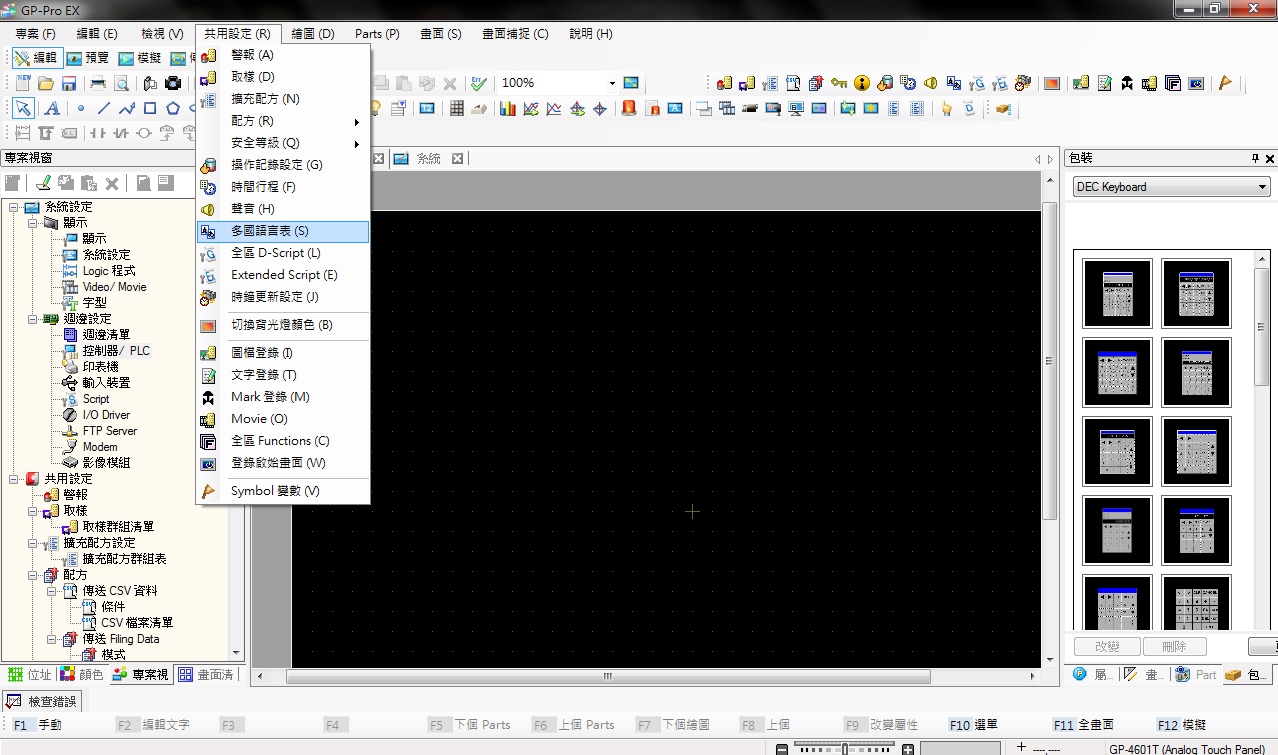Open the 繪圖 (D) menu
Image resolution: width=1278 pixels, height=755 pixels.
312,33
